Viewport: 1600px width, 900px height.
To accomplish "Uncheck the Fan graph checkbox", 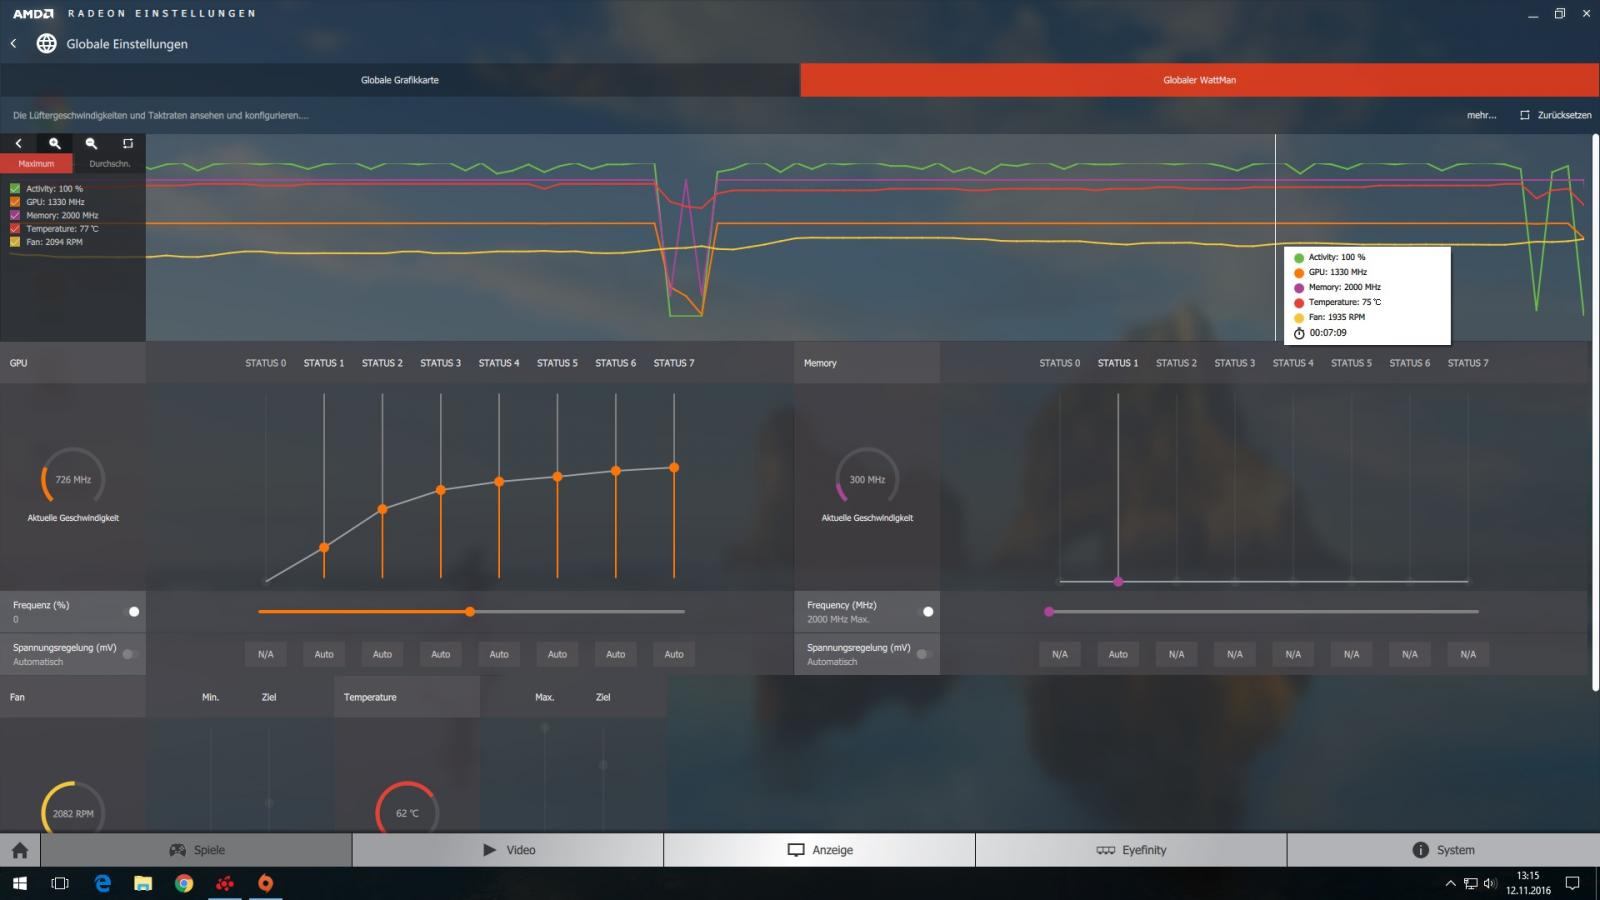I will coord(15,242).
